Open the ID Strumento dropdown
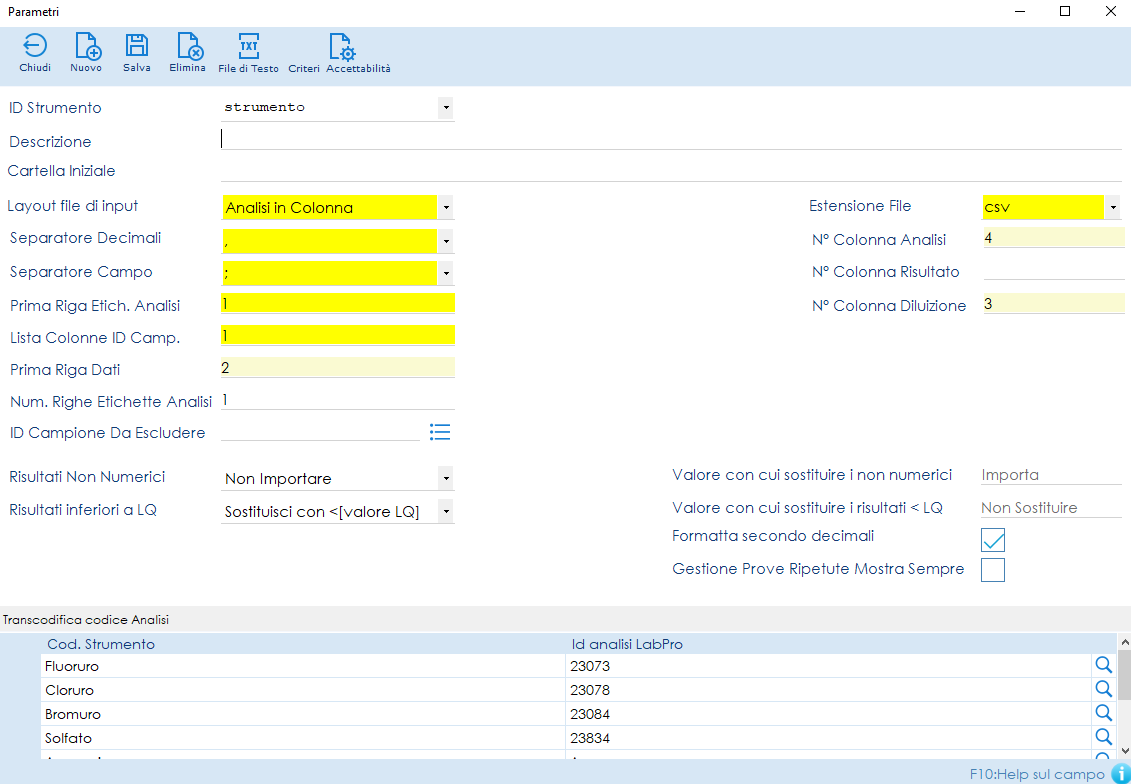Image resolution: width=1131 pixels, height=784 pixels. tap(446, 107)
